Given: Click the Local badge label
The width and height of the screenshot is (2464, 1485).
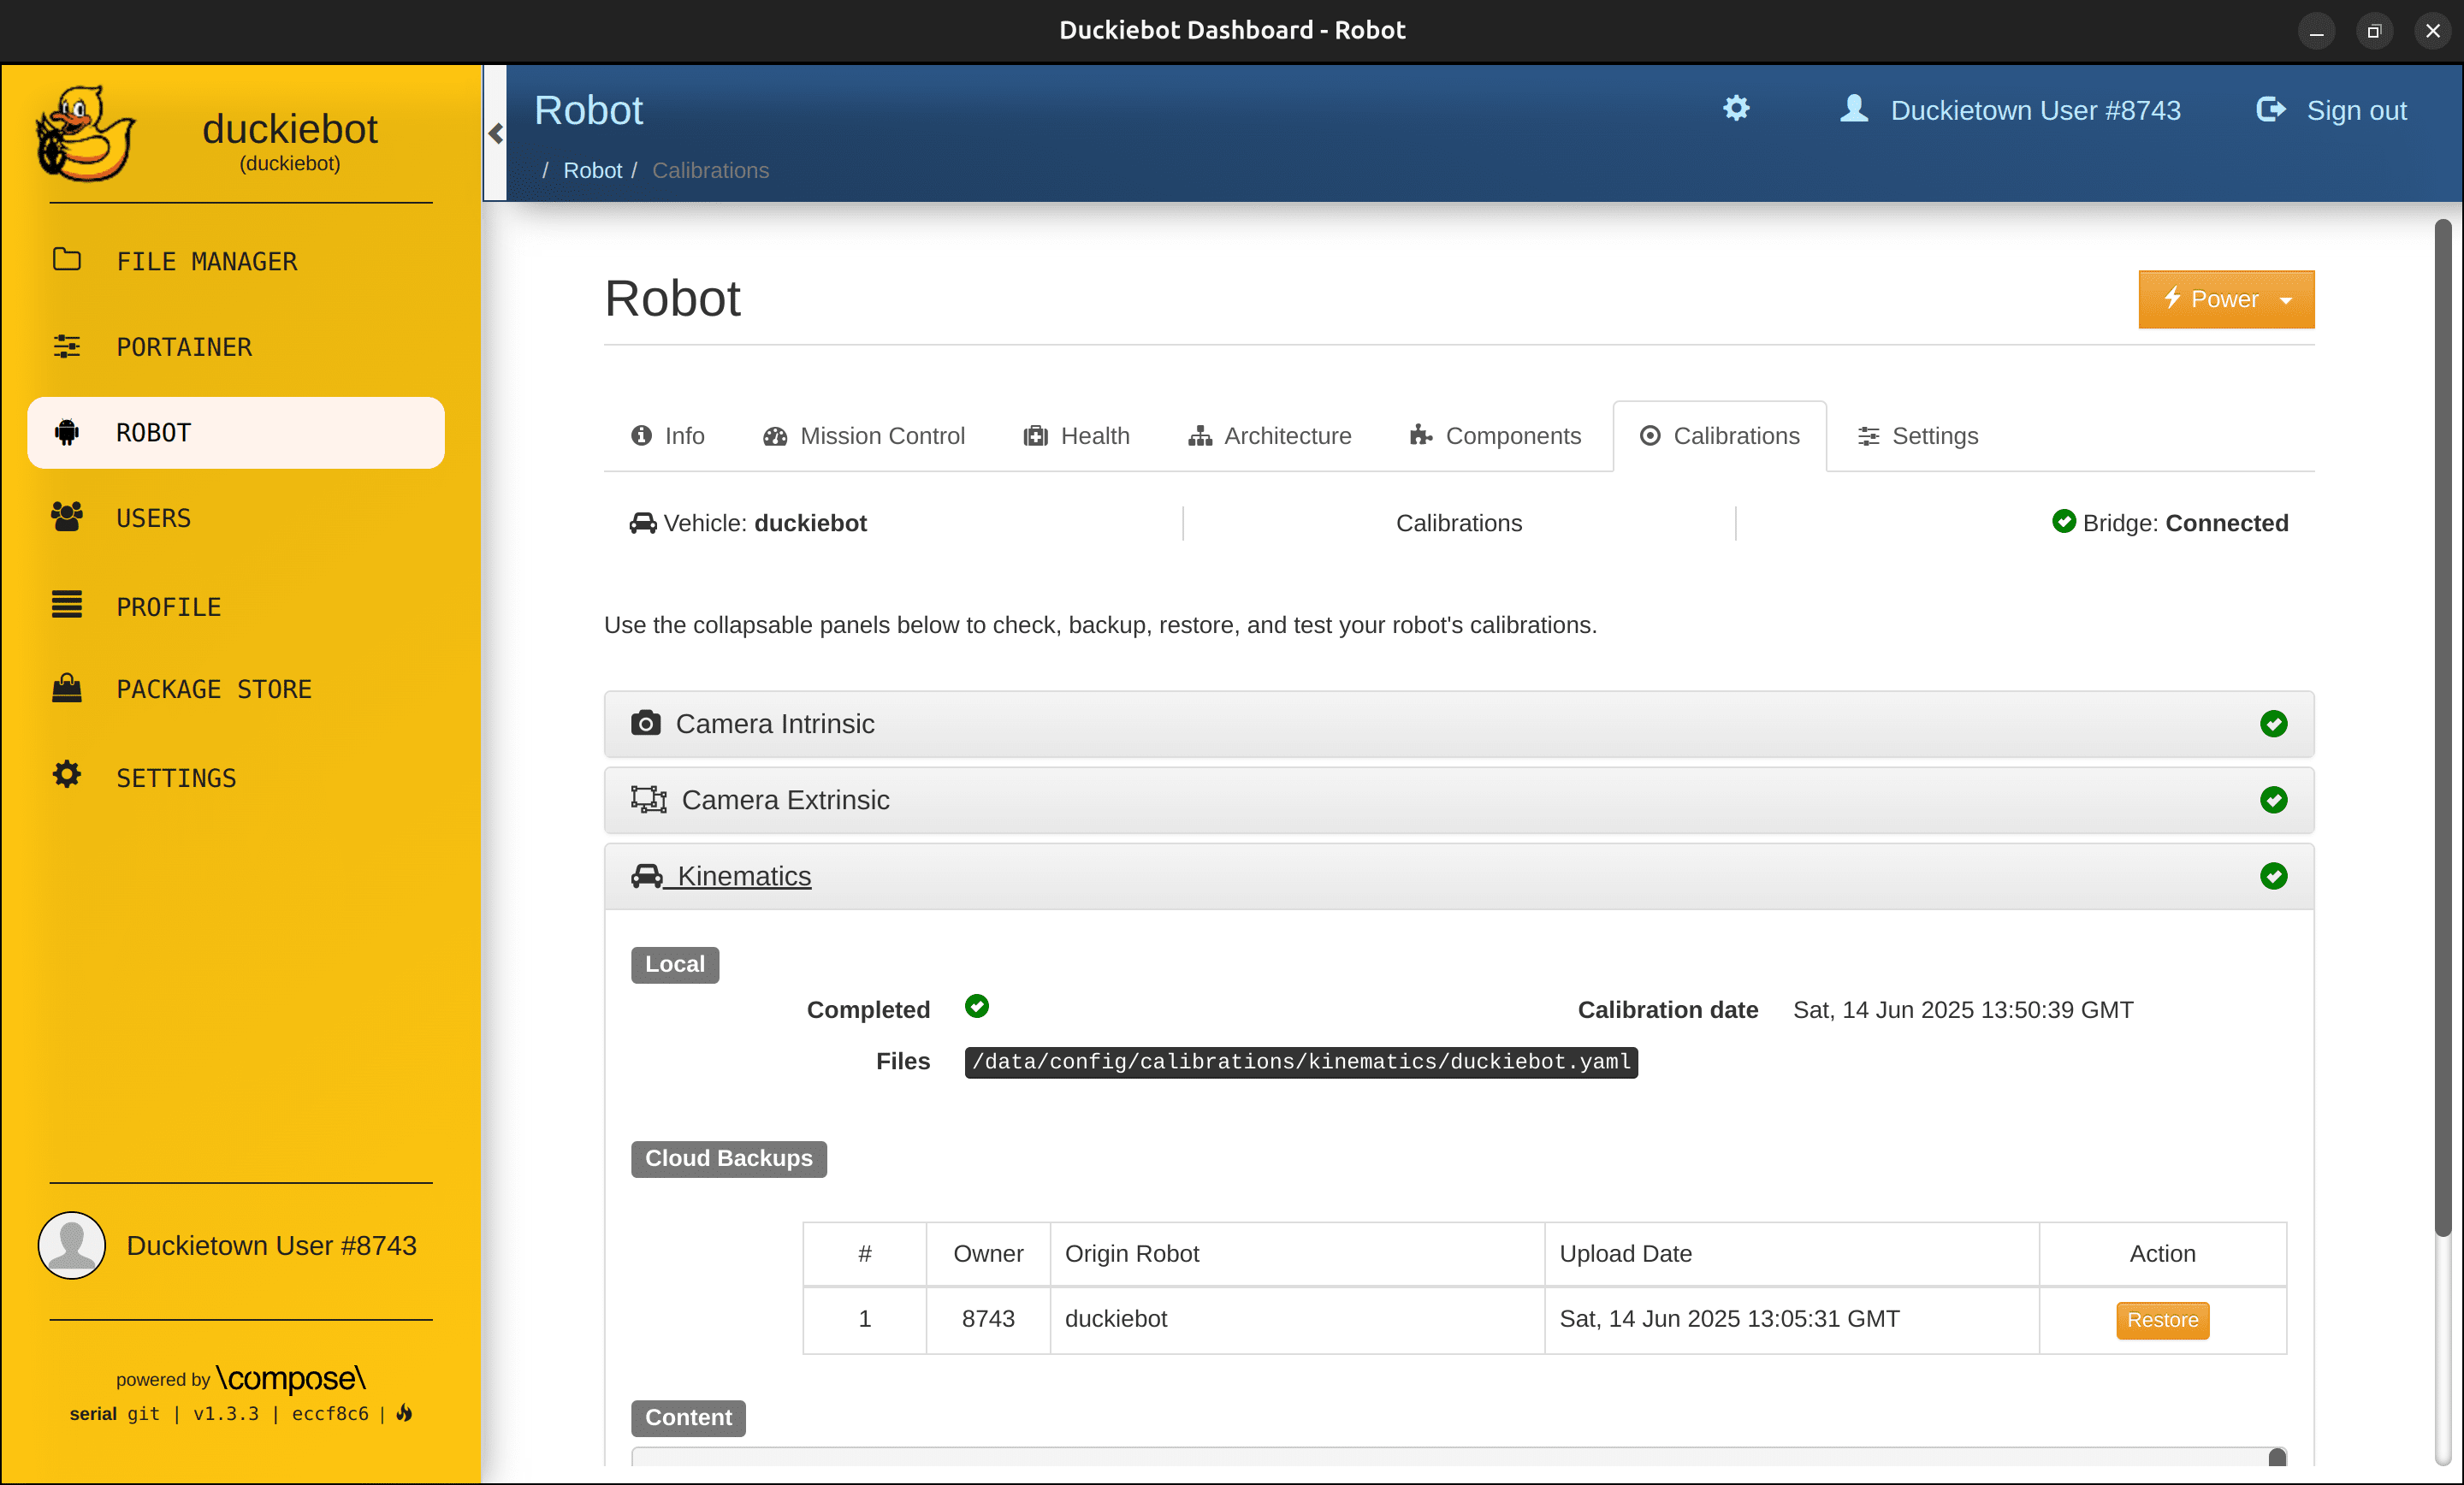Looking at the screenshot, I should pos(675,964).
